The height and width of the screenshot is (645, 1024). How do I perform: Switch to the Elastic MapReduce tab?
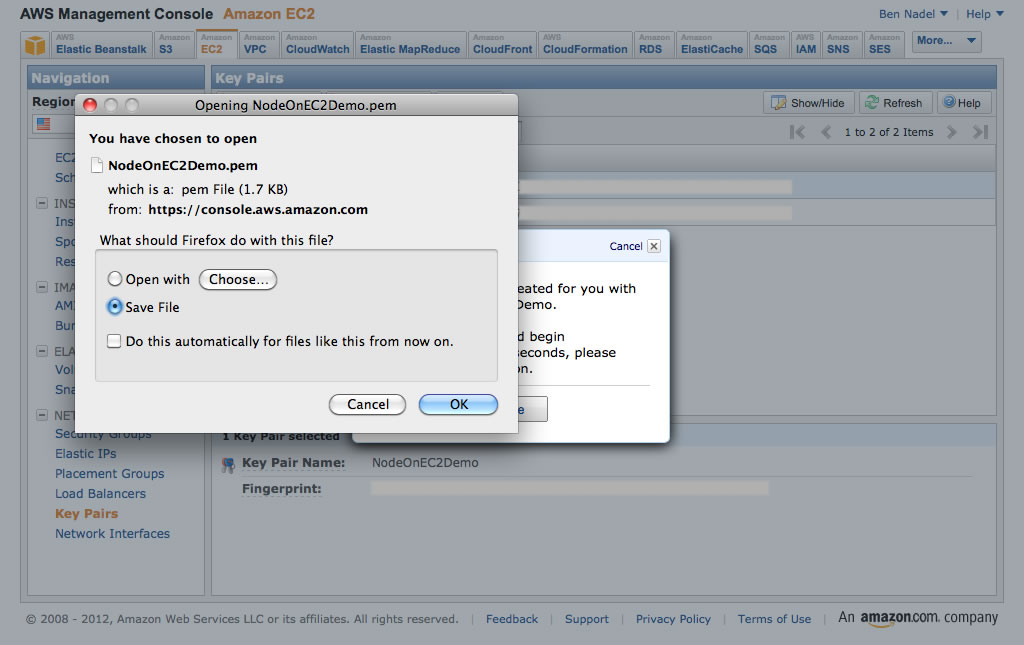[410, 45]
